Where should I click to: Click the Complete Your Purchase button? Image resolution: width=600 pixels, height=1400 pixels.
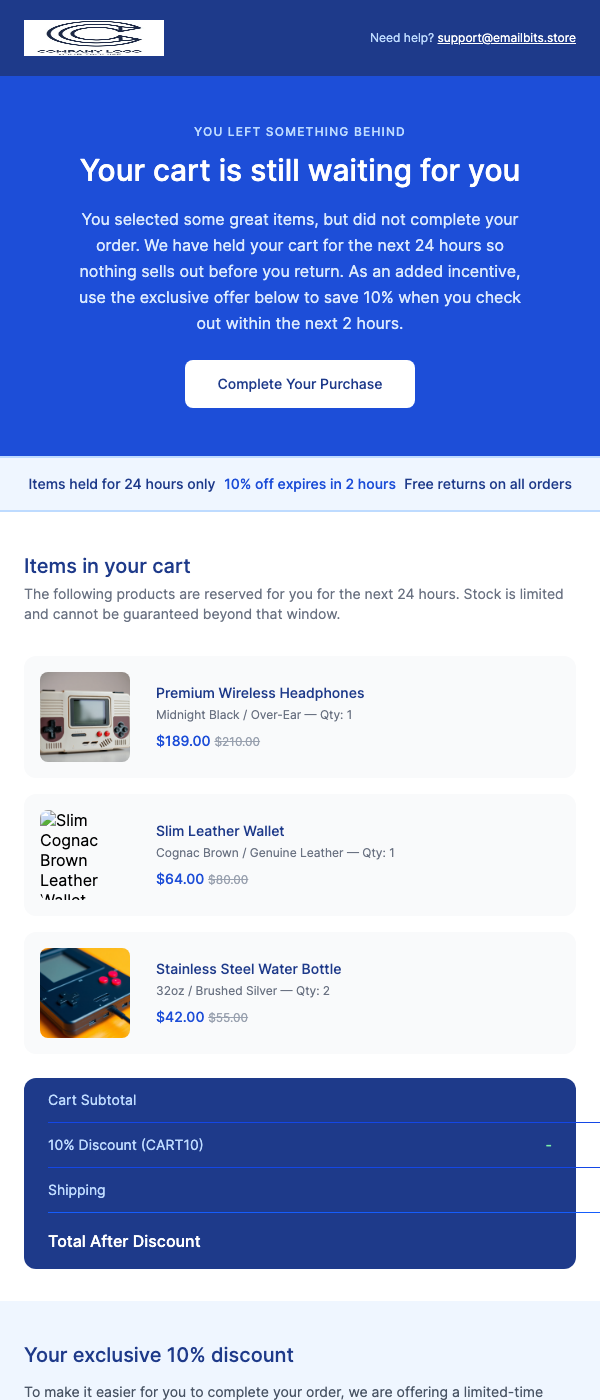click(299, 383)
